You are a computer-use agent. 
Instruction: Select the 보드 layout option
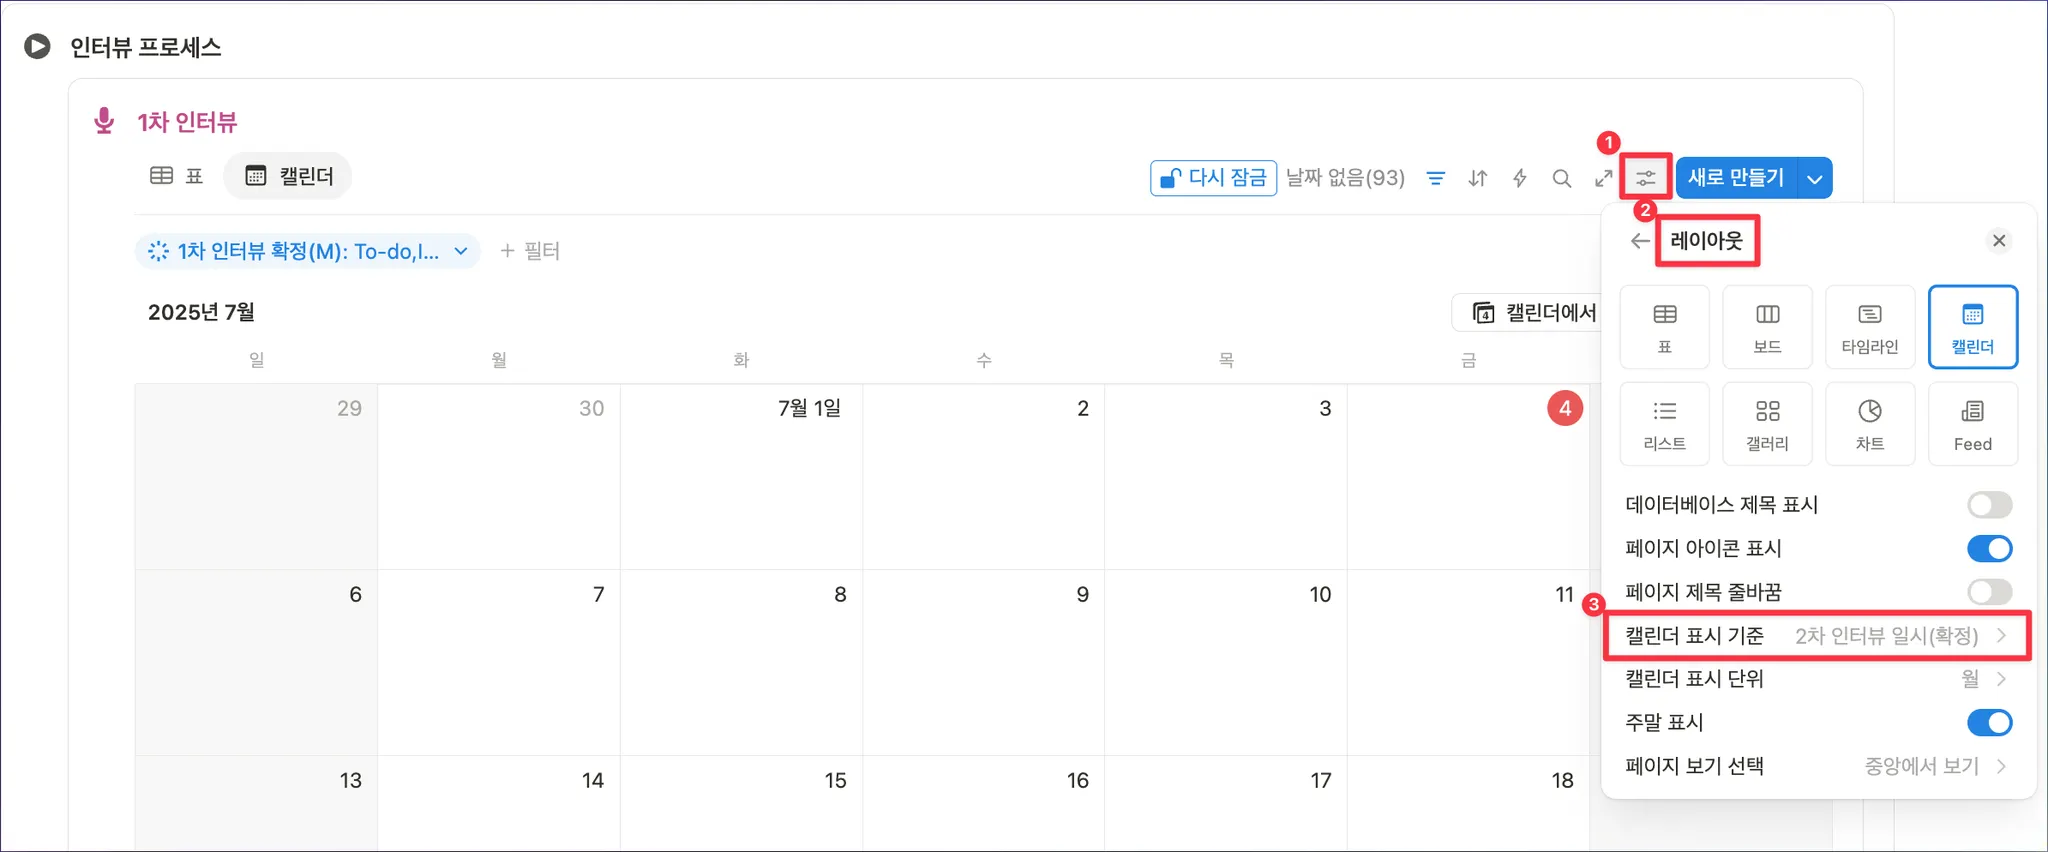click(x=1767, y=327)
